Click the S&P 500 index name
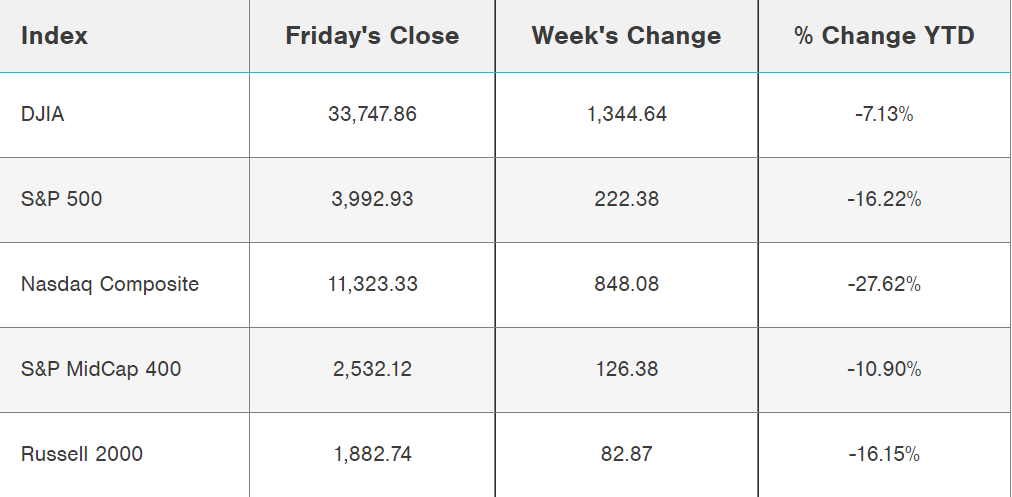The height and width of the screenshot is (497, 1012). tap(61, 199)
